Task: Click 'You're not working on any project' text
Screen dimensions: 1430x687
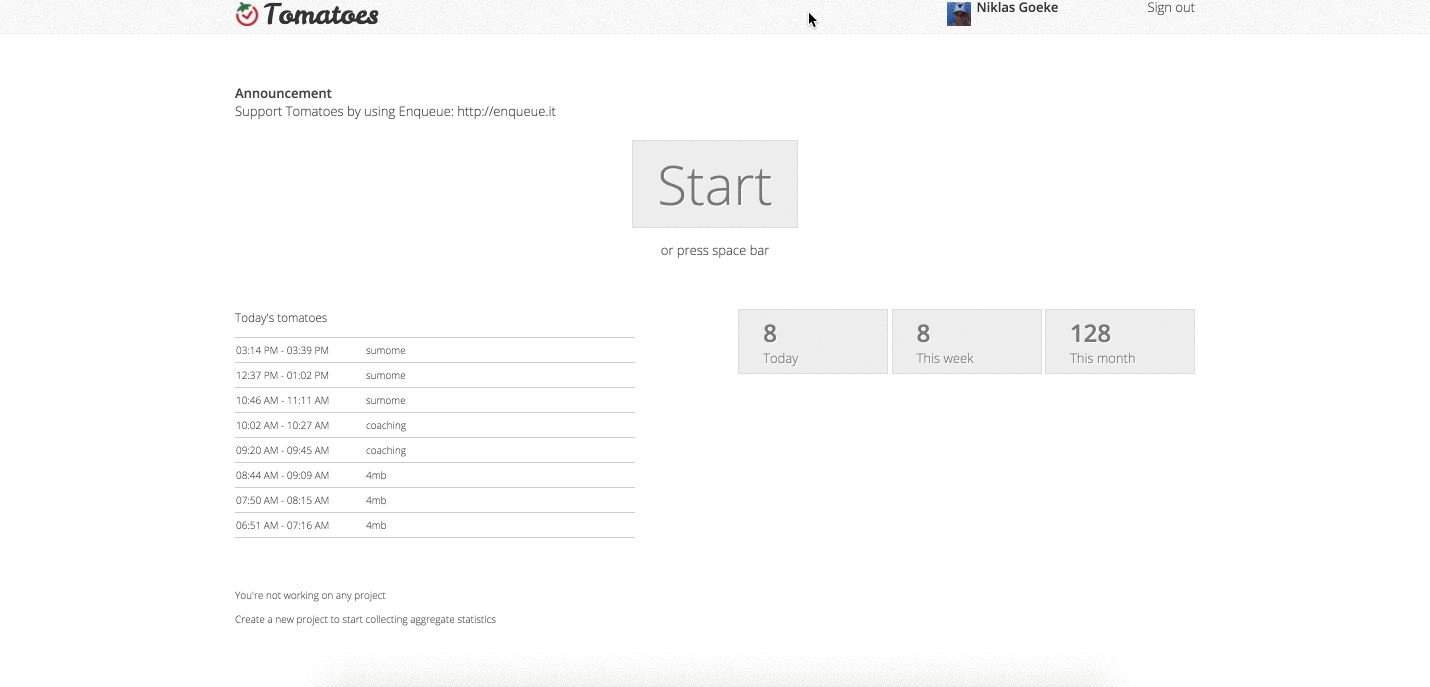Action: (310, 596)
